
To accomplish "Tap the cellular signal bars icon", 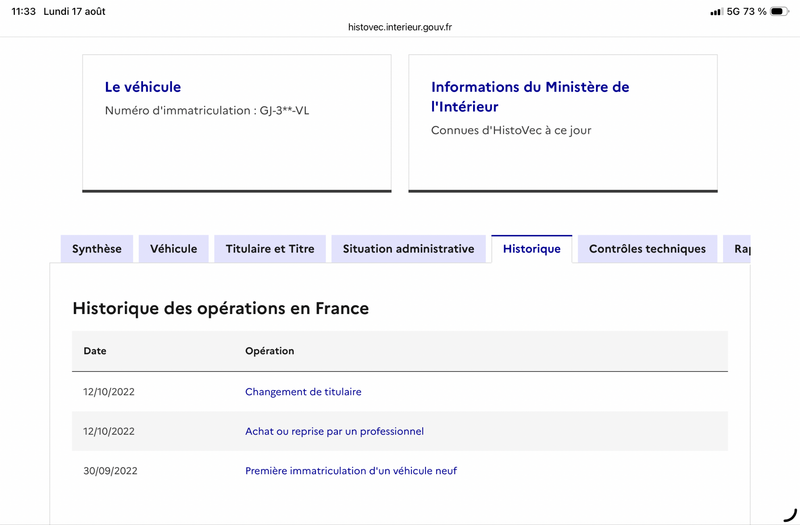I will (x=716, y=12).
